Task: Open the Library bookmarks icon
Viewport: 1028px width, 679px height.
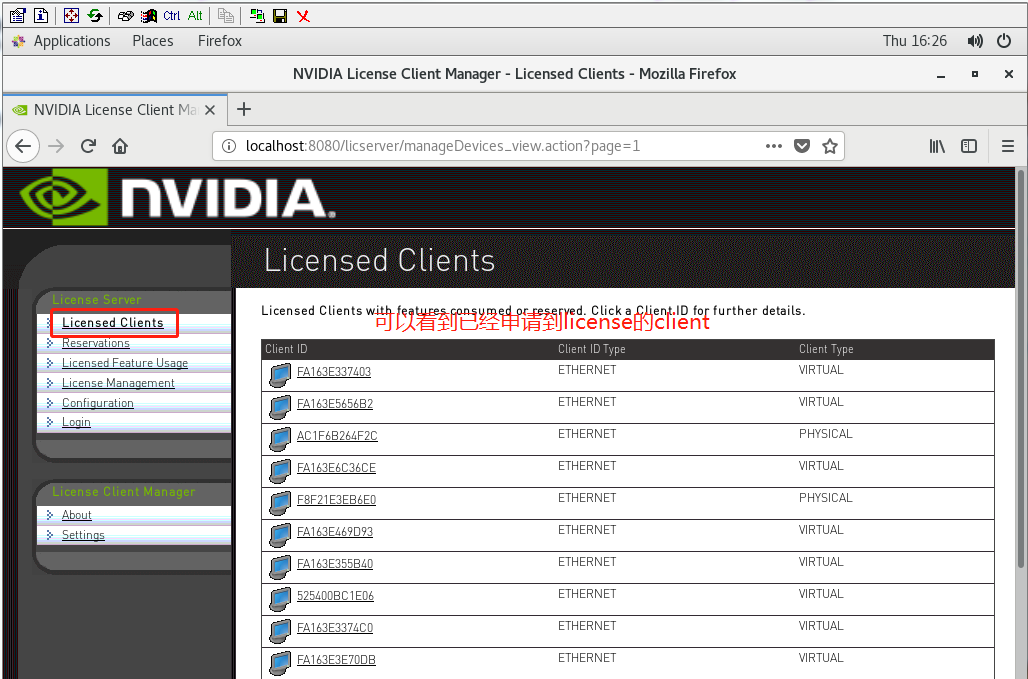Action: click(937, 146)
